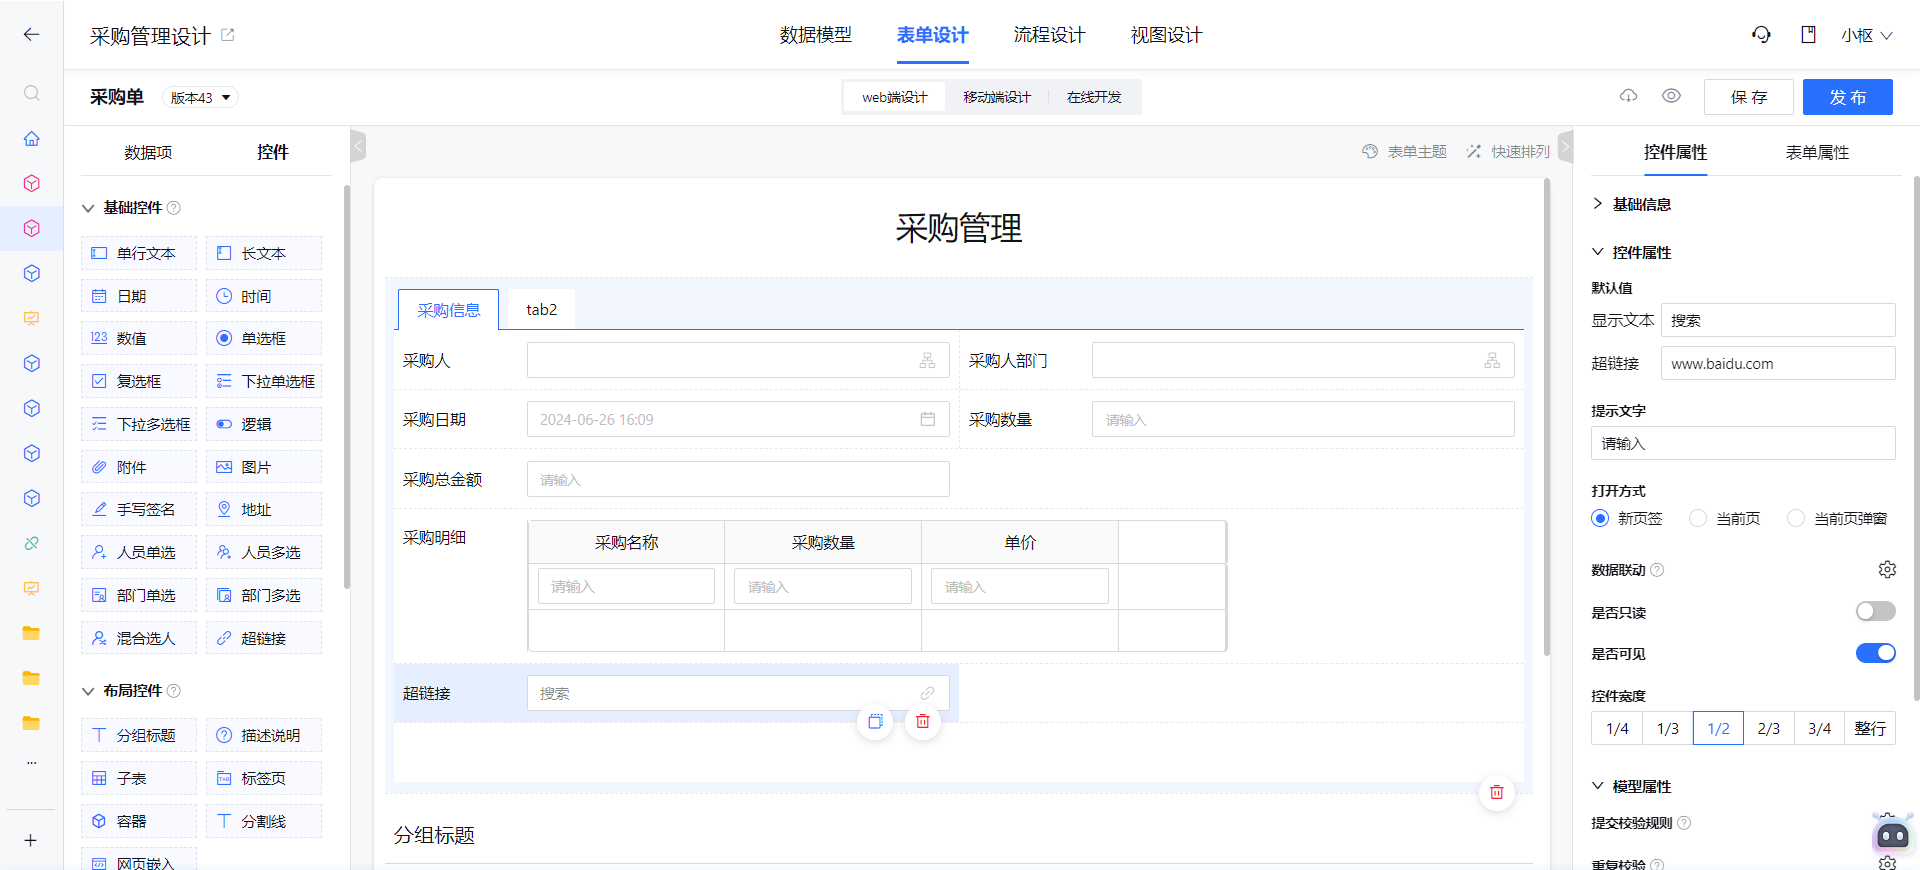Click org picker icon in 采购人 field
Screen dimensions: 1920x870
928,360
